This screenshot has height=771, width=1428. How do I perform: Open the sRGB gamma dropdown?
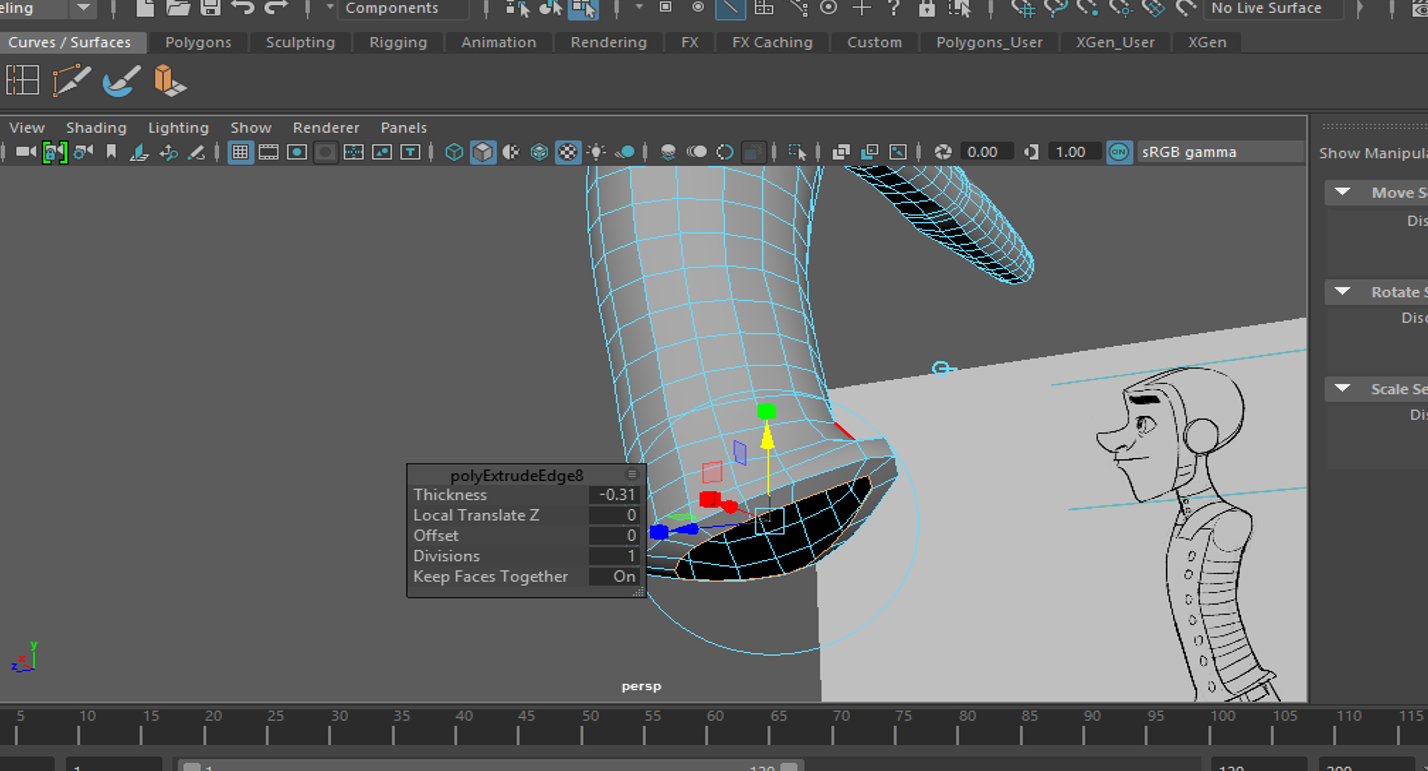(x=1218, y=152)
